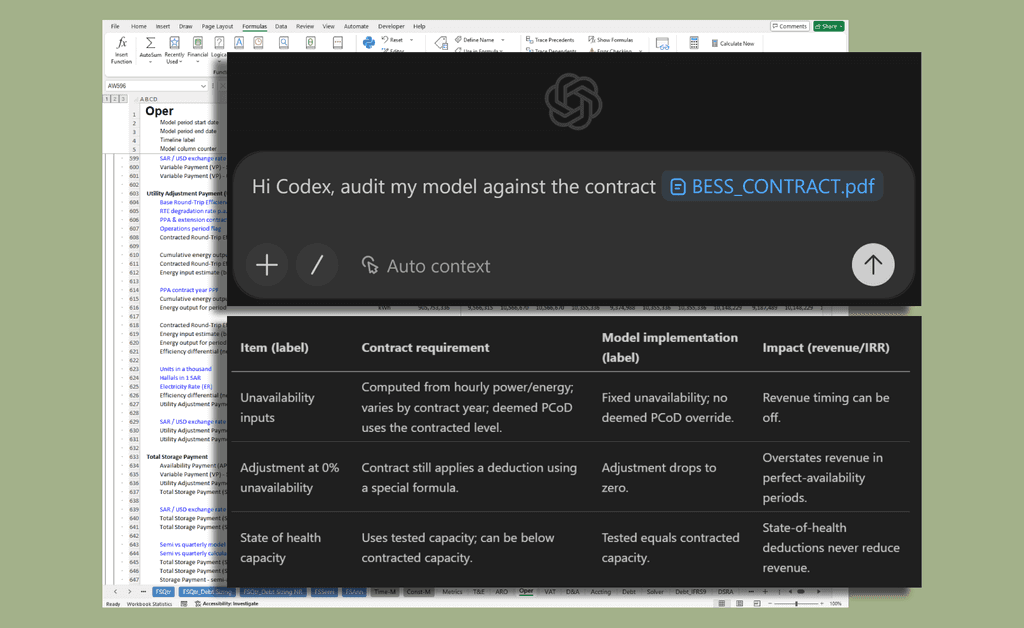The width and height of the screenshot is (1024, 628).
Task: Click the Watch Window glasses icon
Action: pos(662,44)
